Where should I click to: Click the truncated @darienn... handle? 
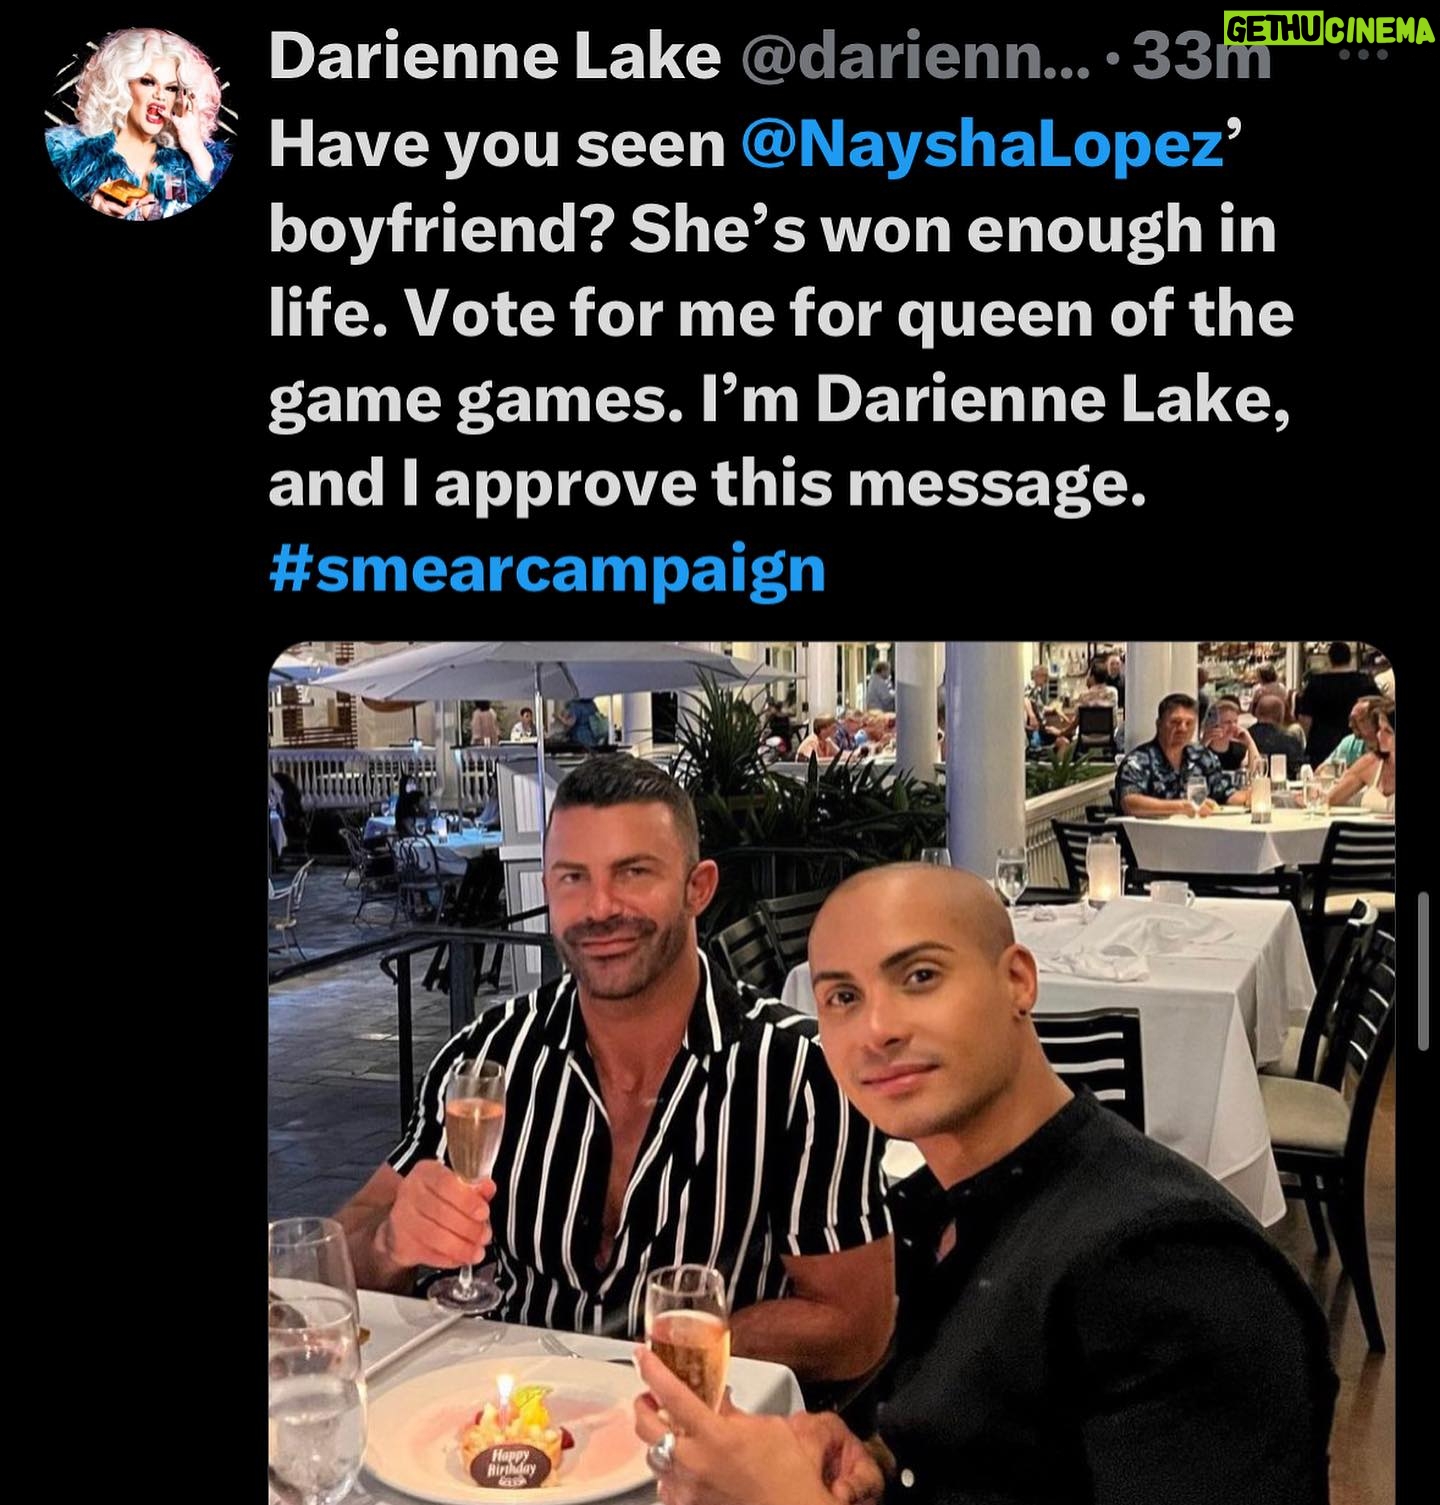[915, 59]
